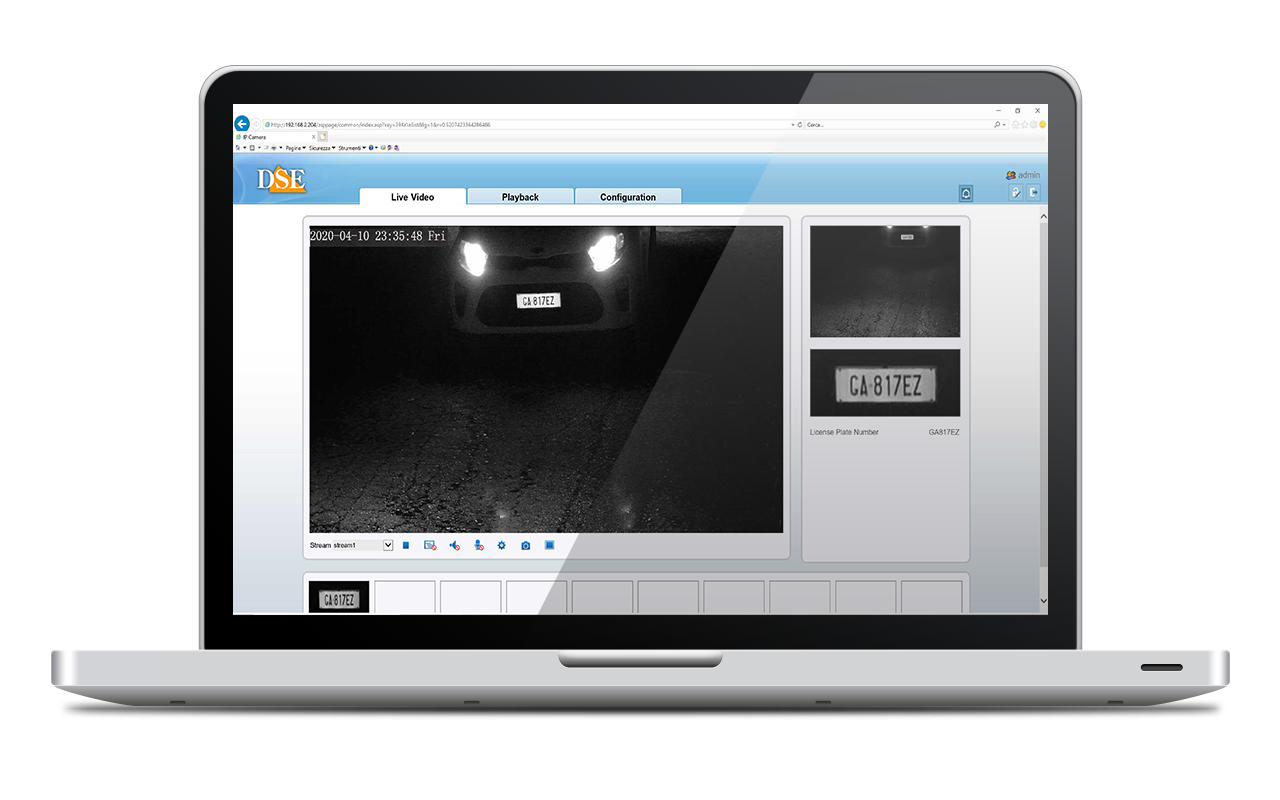Open the Configuration tab
1280x800 pixels.
coord(628,197)
